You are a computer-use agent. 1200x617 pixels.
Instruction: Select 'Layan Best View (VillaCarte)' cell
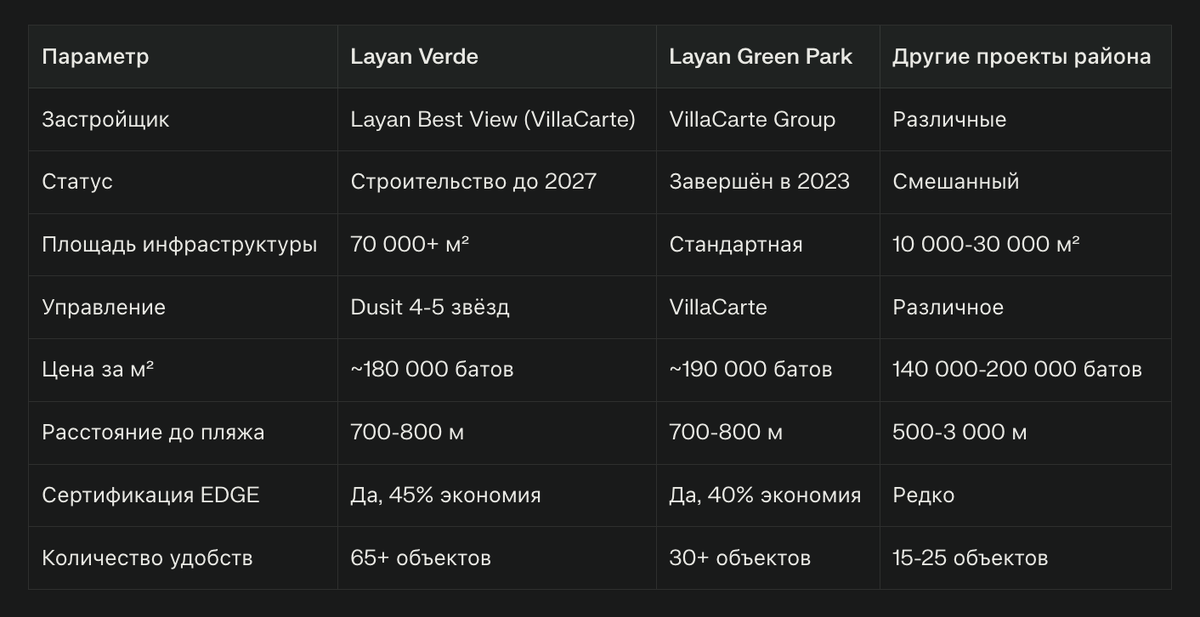493,120
